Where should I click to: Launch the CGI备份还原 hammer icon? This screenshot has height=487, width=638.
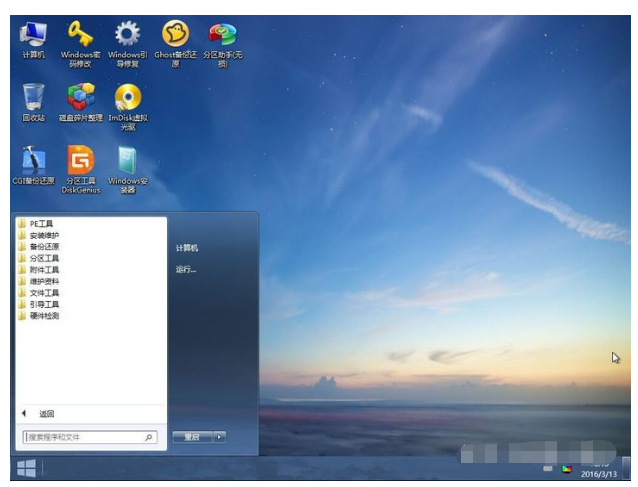(x=33, y=160)
